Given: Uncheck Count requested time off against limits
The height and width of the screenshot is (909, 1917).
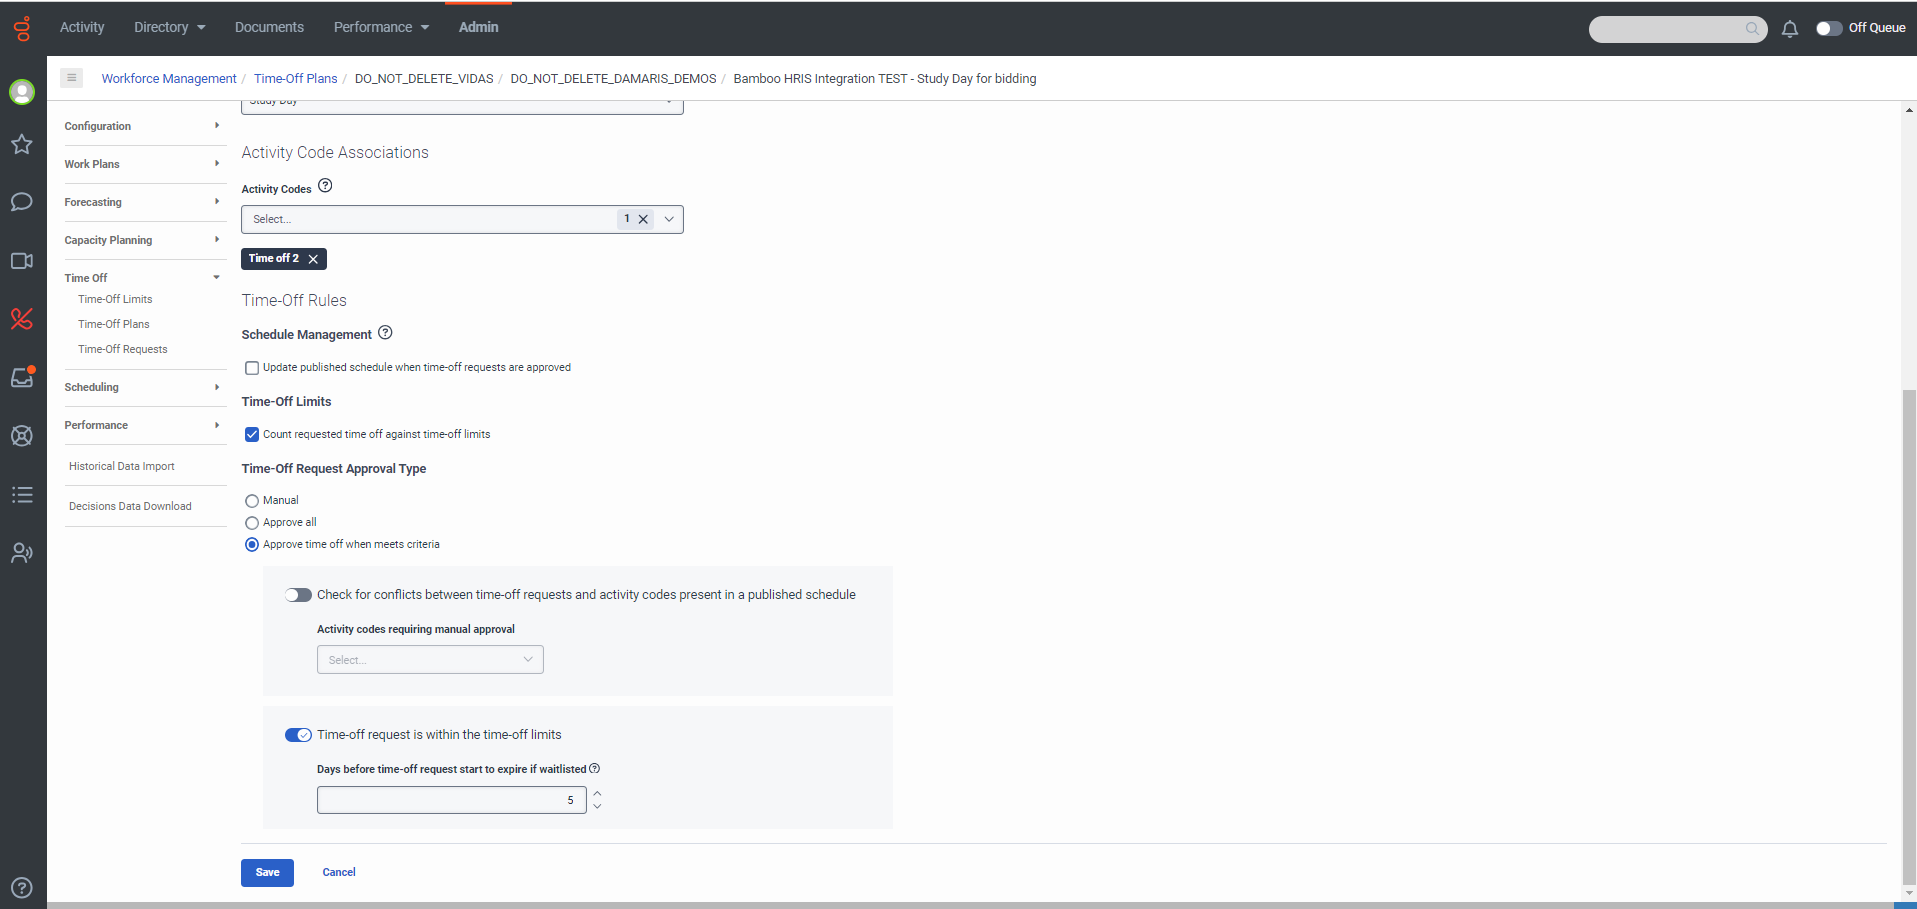Looking at the screenshot, I should point(252,435).
